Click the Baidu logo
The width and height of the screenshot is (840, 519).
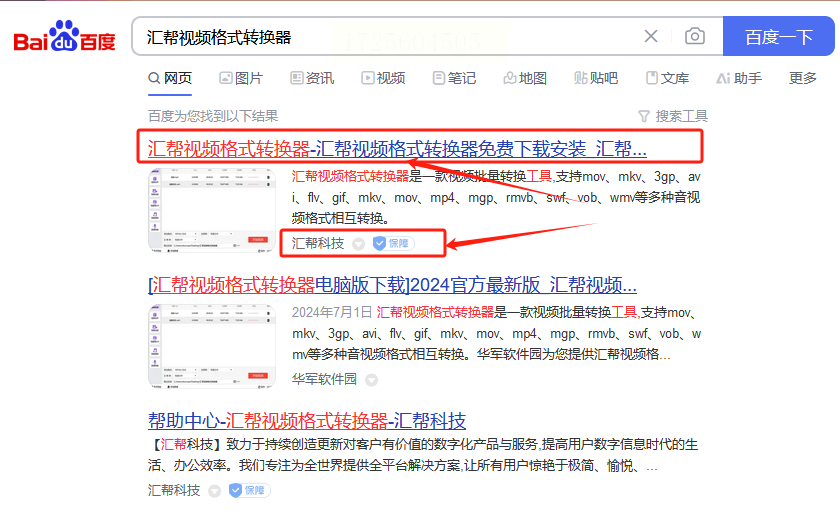(64, 36)
